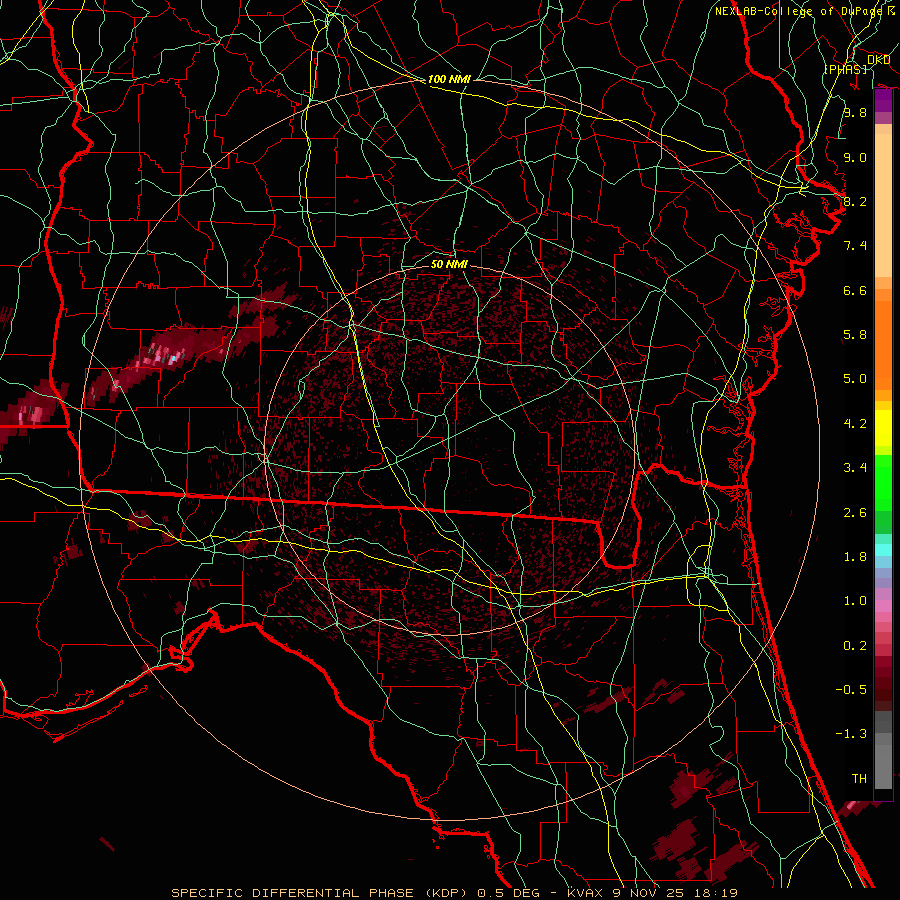Pick the cyan band of the color bar
This screenshot has height=900, width=900.
click(x=883, y=550)
